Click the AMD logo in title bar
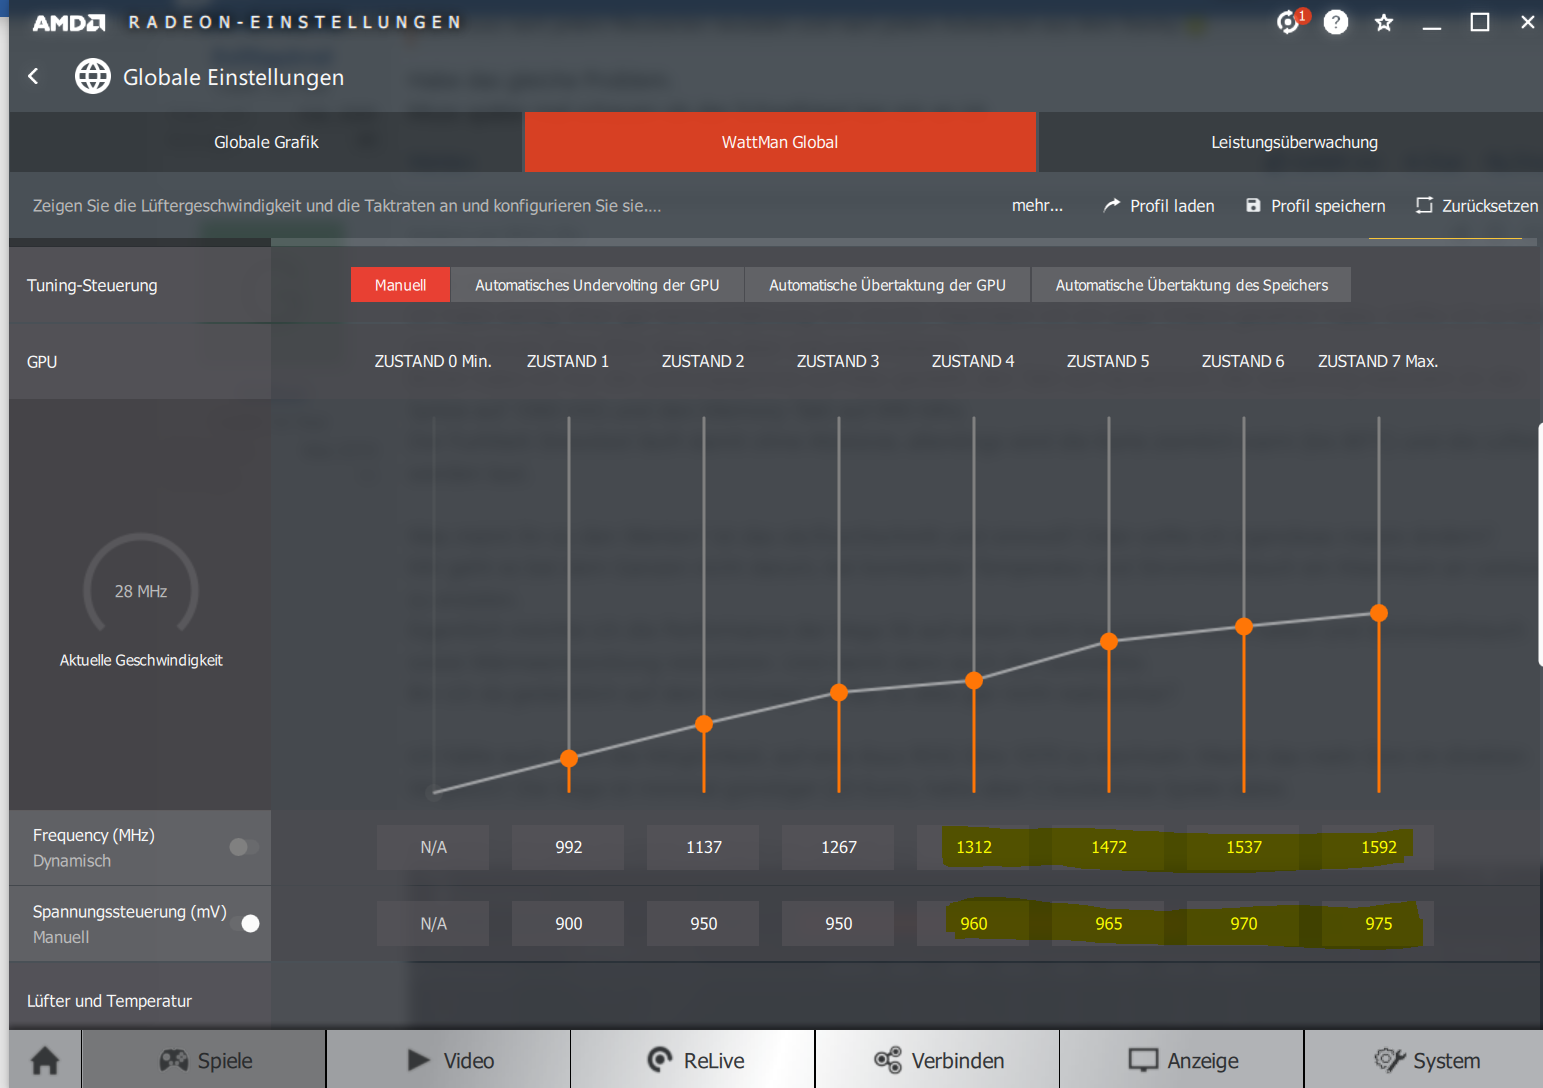The image size is (1543, 1088). tap(68, 22)
